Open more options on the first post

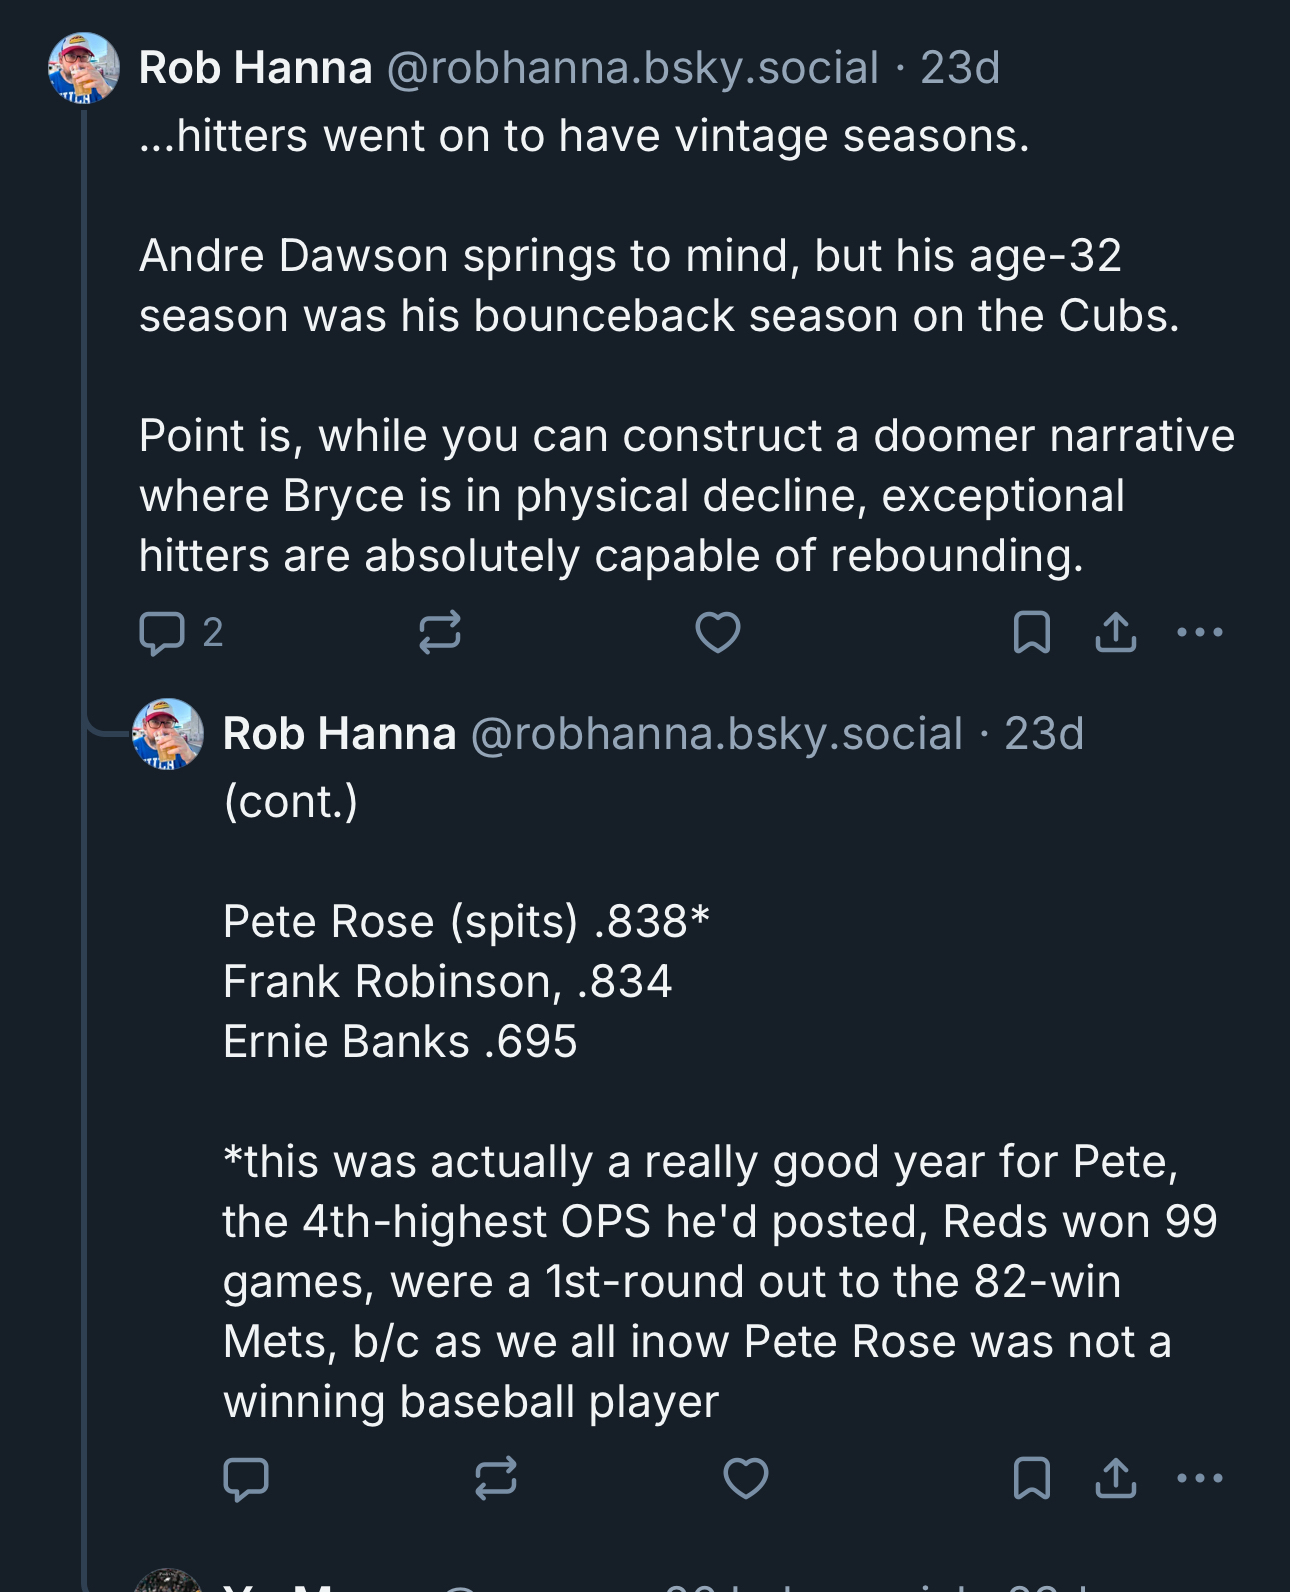click(x=1199, y=633)
